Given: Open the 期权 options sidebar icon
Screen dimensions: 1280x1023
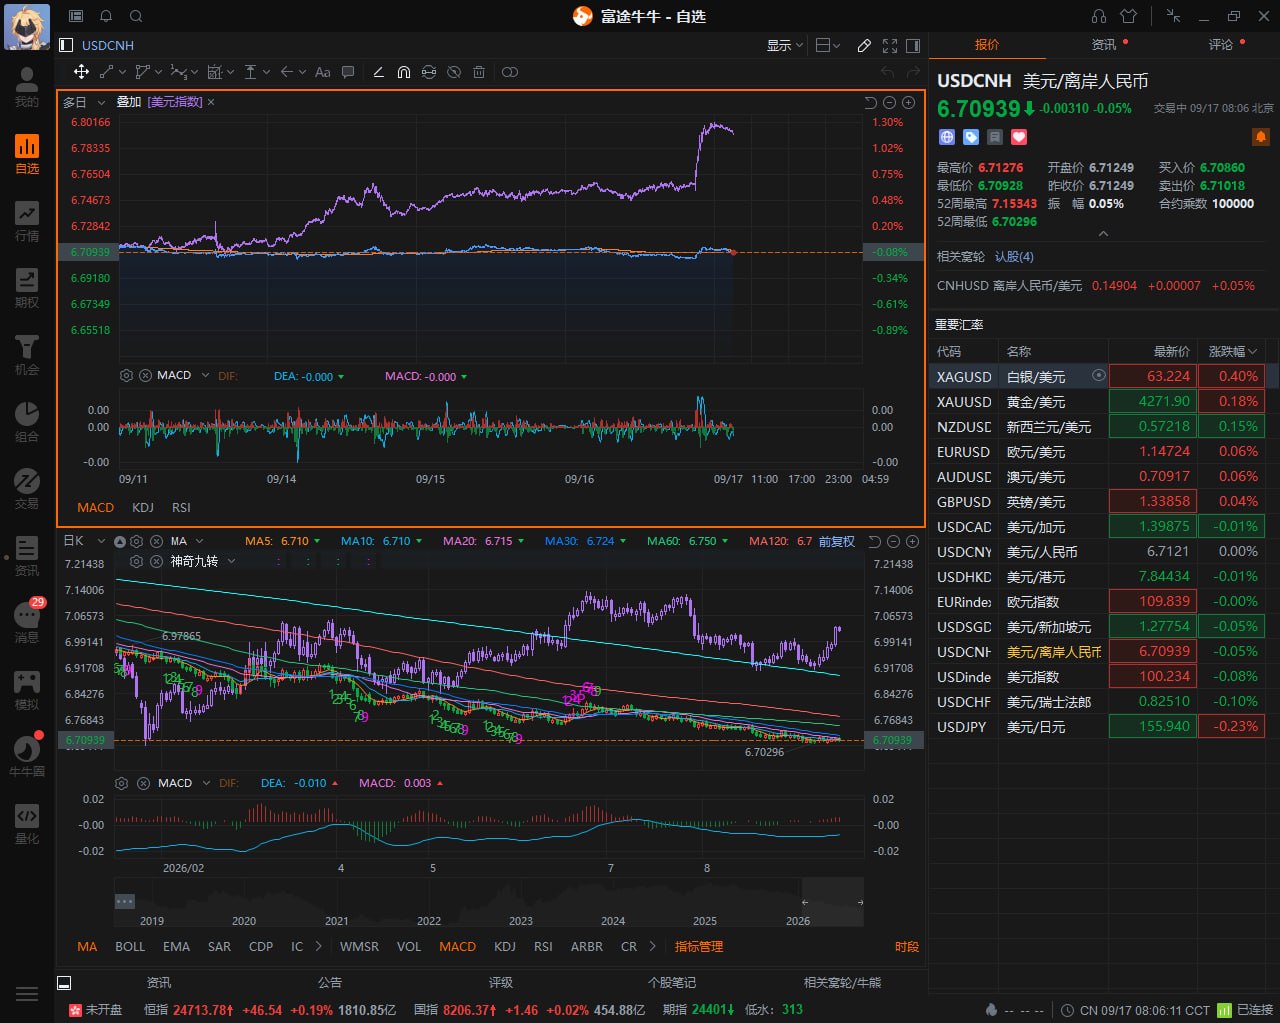Looking at the screenshot, I should [x=27, y=288].
